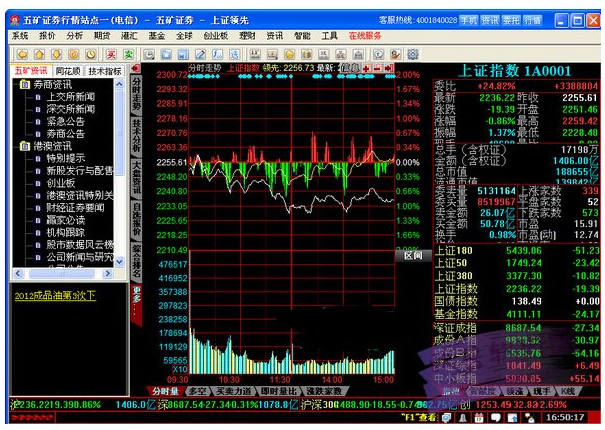Open the 2012成品油第3次下 news link
Image resolution: width=605 pixels, height=430 pixels.
55,296
